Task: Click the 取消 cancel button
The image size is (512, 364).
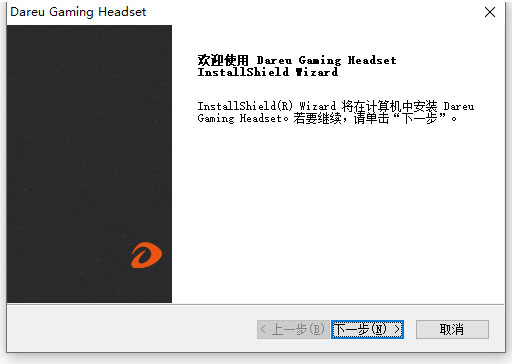Action: pos(452,329)
